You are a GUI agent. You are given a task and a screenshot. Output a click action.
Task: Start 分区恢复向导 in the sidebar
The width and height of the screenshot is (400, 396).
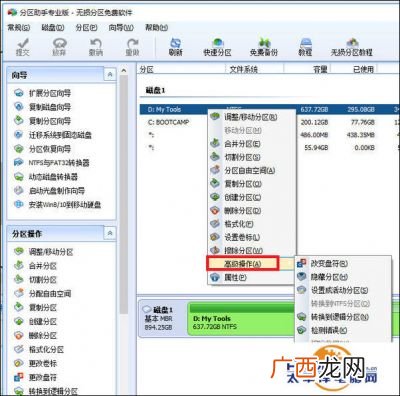pyautogui.click(x=42, y=149)
